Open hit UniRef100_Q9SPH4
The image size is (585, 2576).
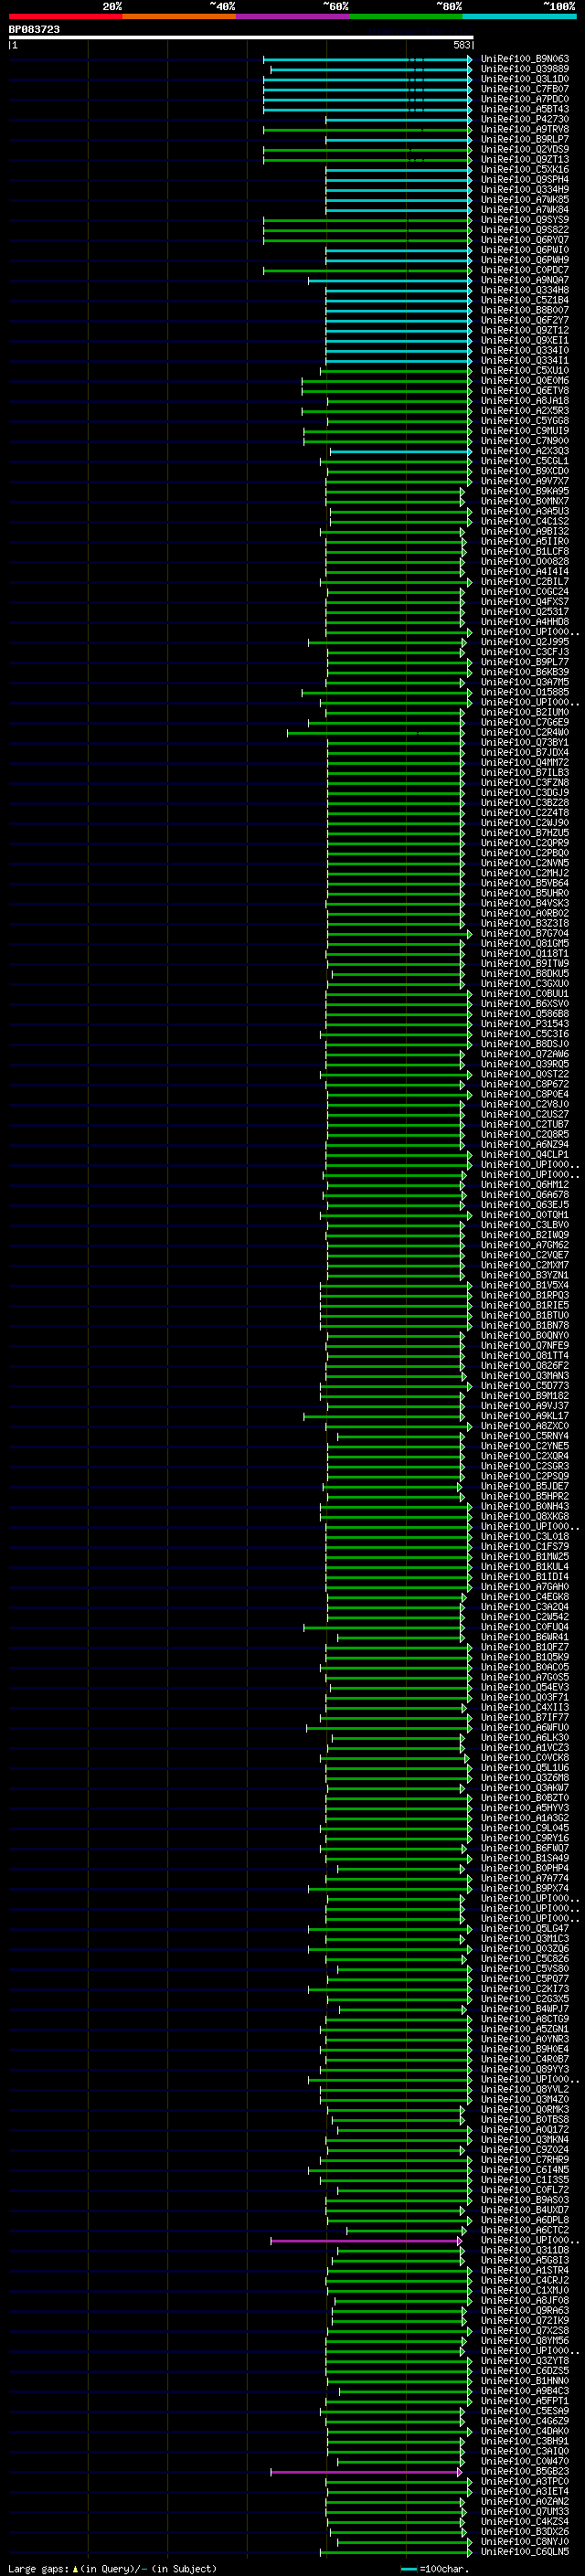point(525,179)
